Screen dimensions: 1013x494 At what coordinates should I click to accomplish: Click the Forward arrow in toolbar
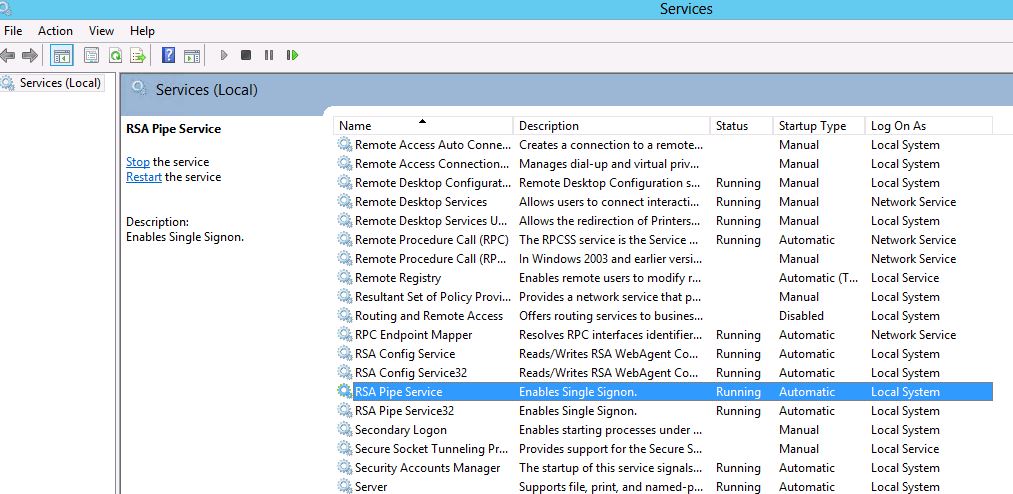(x=30, y=56)
